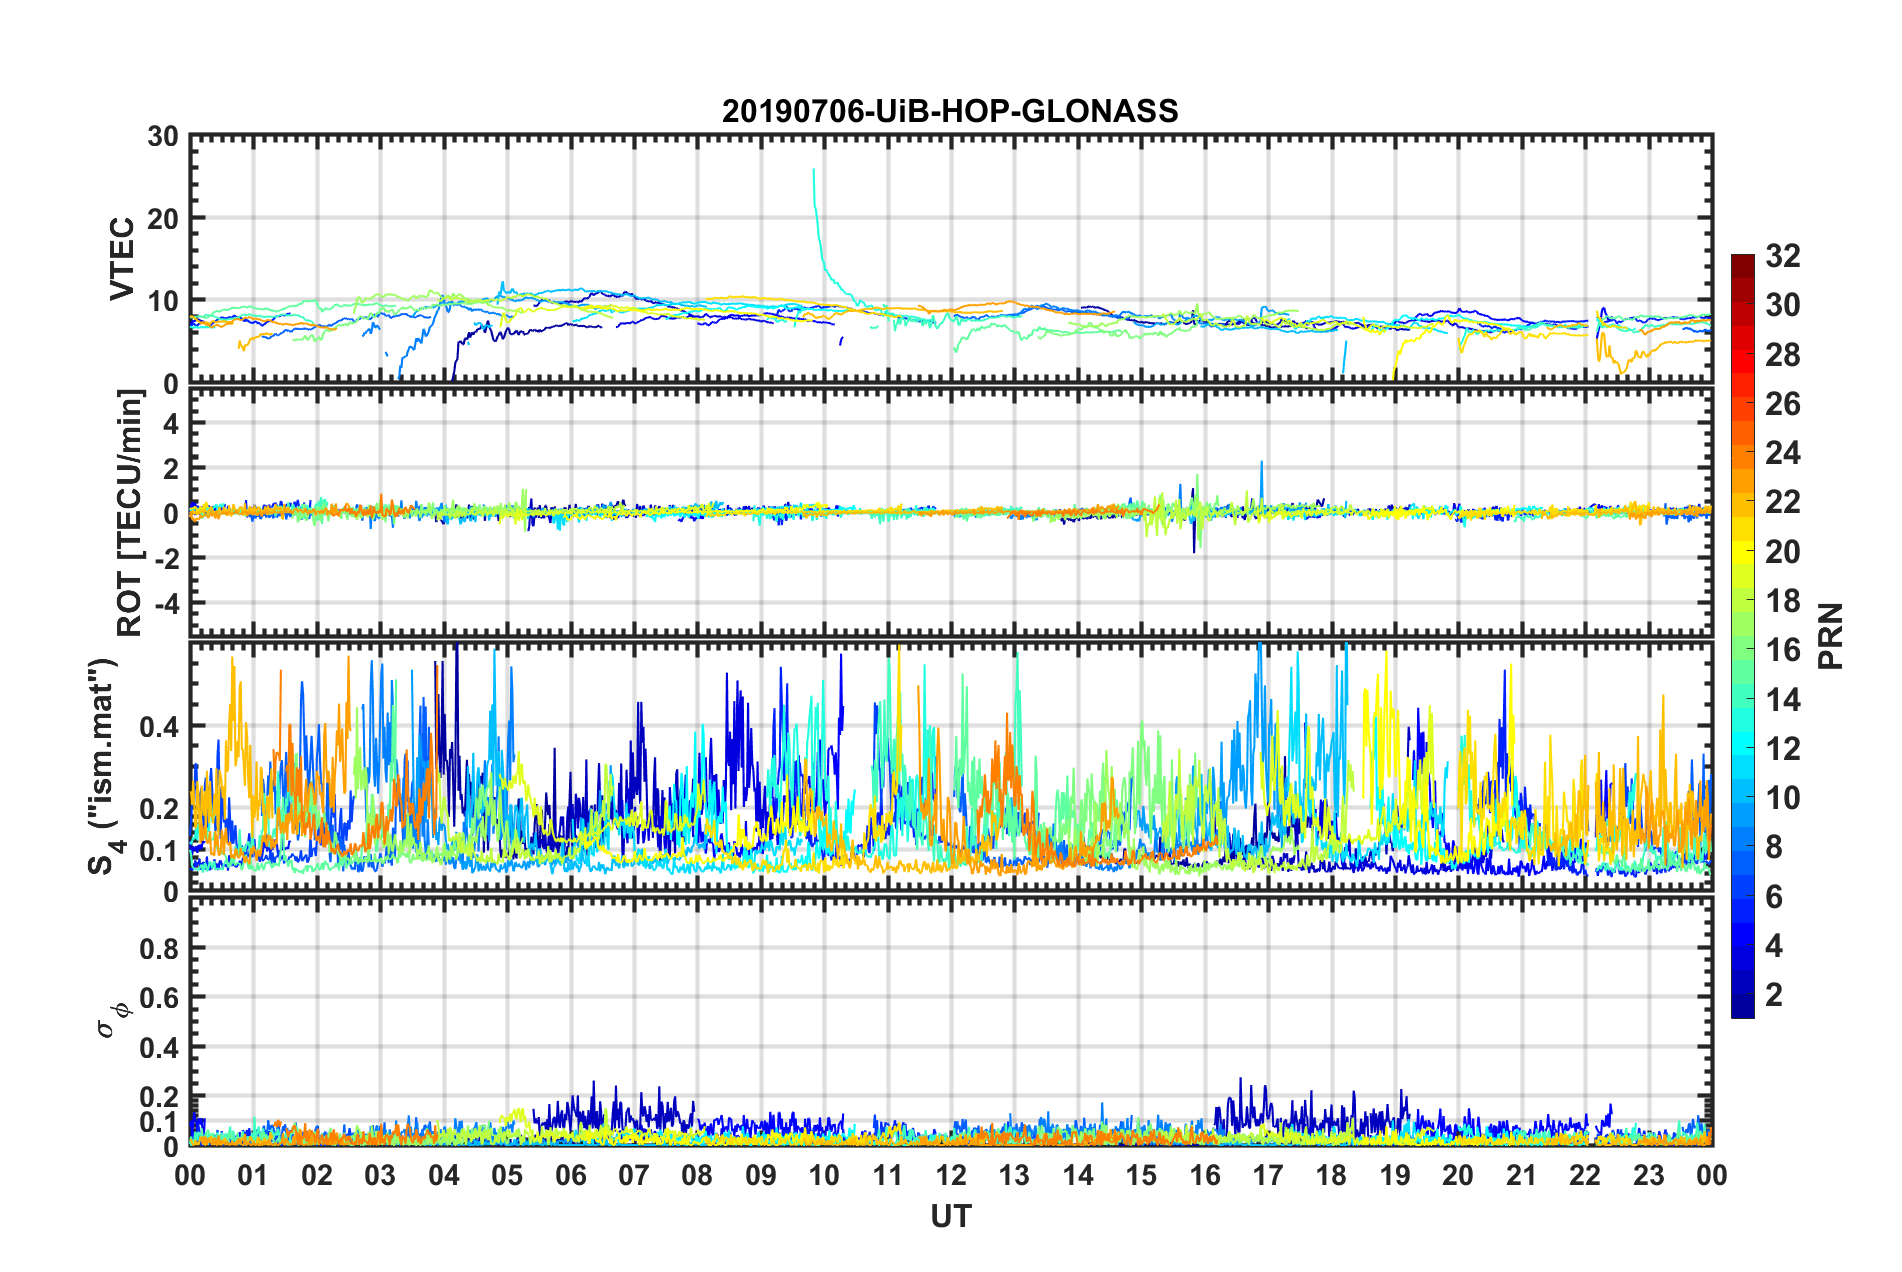Screen dimensions: 1902x1272
Task: Select the UT x-axis label
Action: pos(951,1215)
